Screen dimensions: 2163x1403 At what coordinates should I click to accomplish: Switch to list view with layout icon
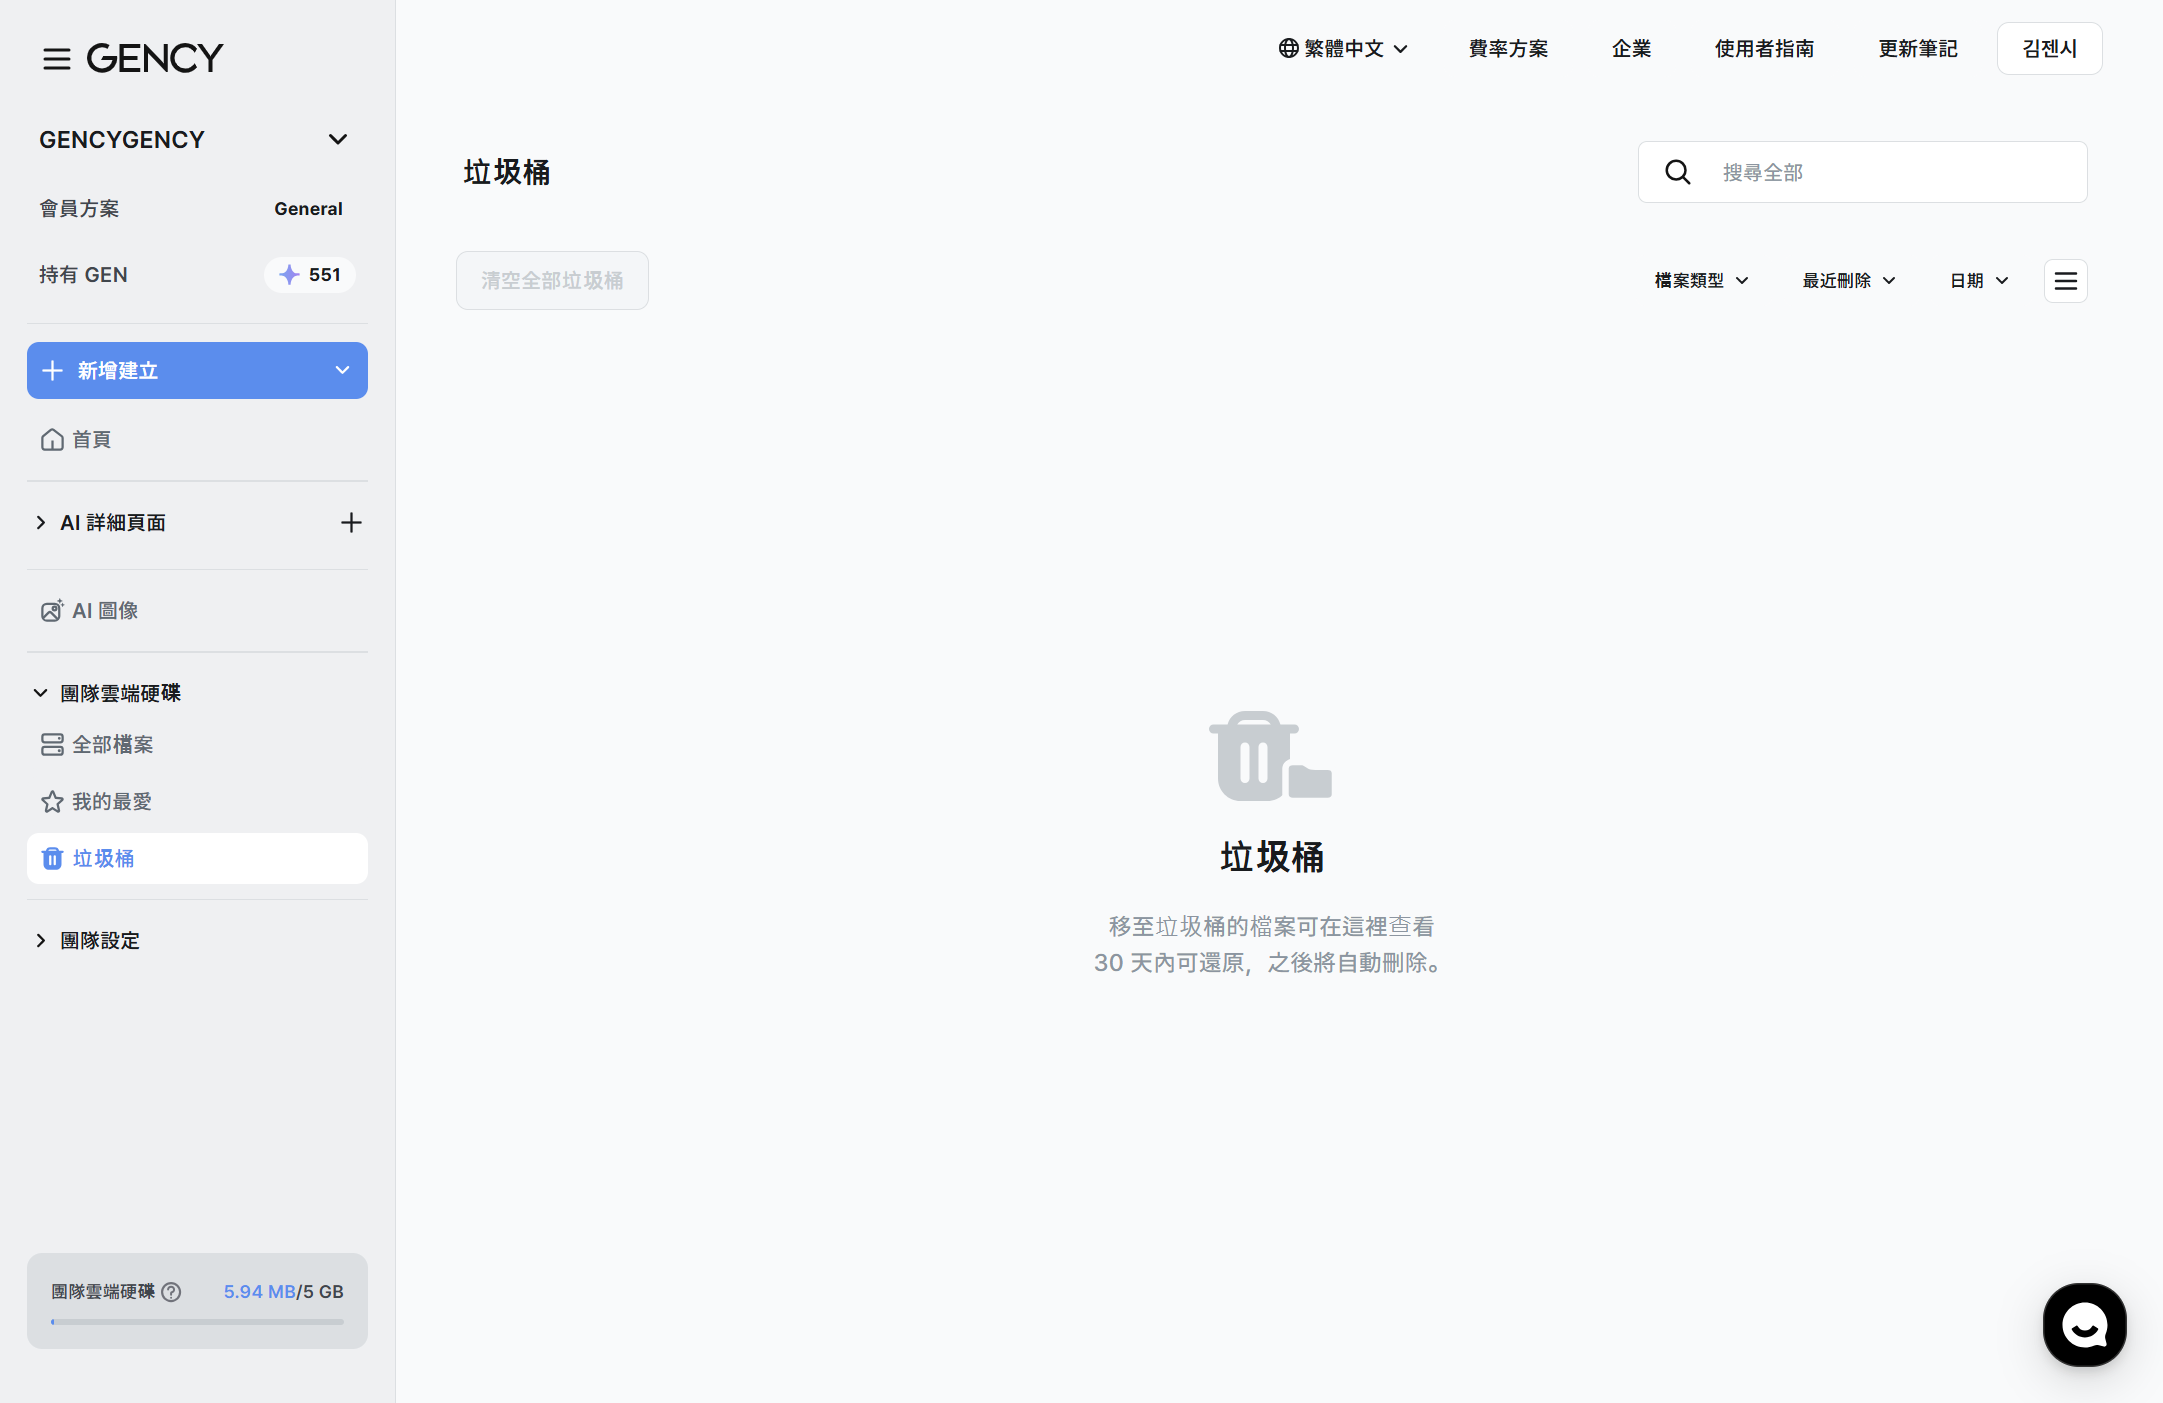[2066, 281]
